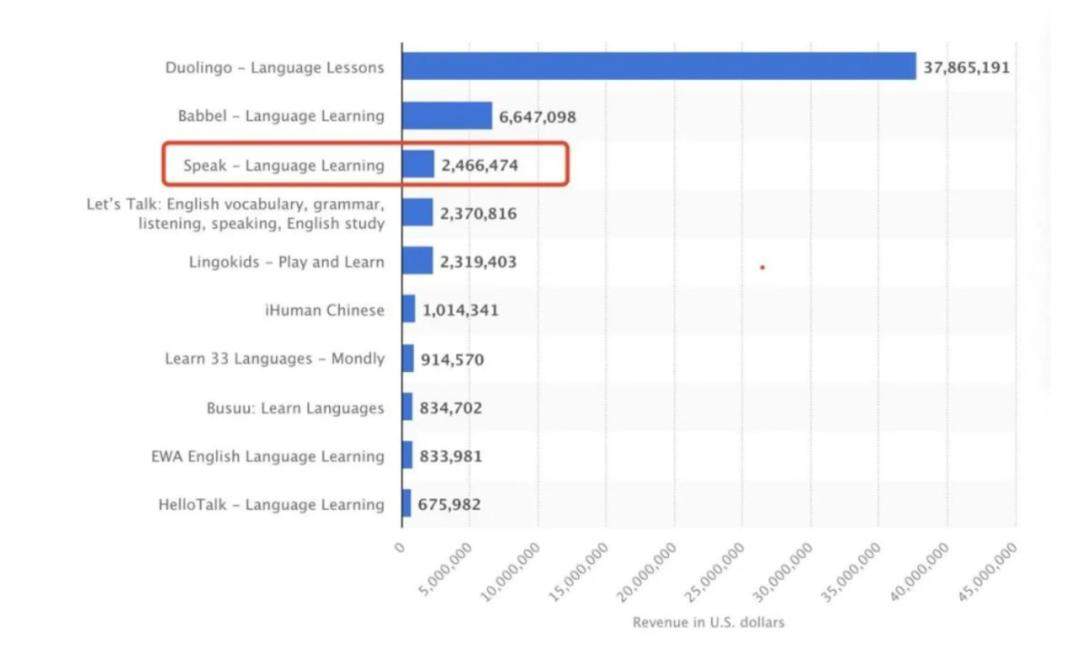Click the Speak – Language Learning bar
Screen dimensions: 1080x655
coord(418,164)
